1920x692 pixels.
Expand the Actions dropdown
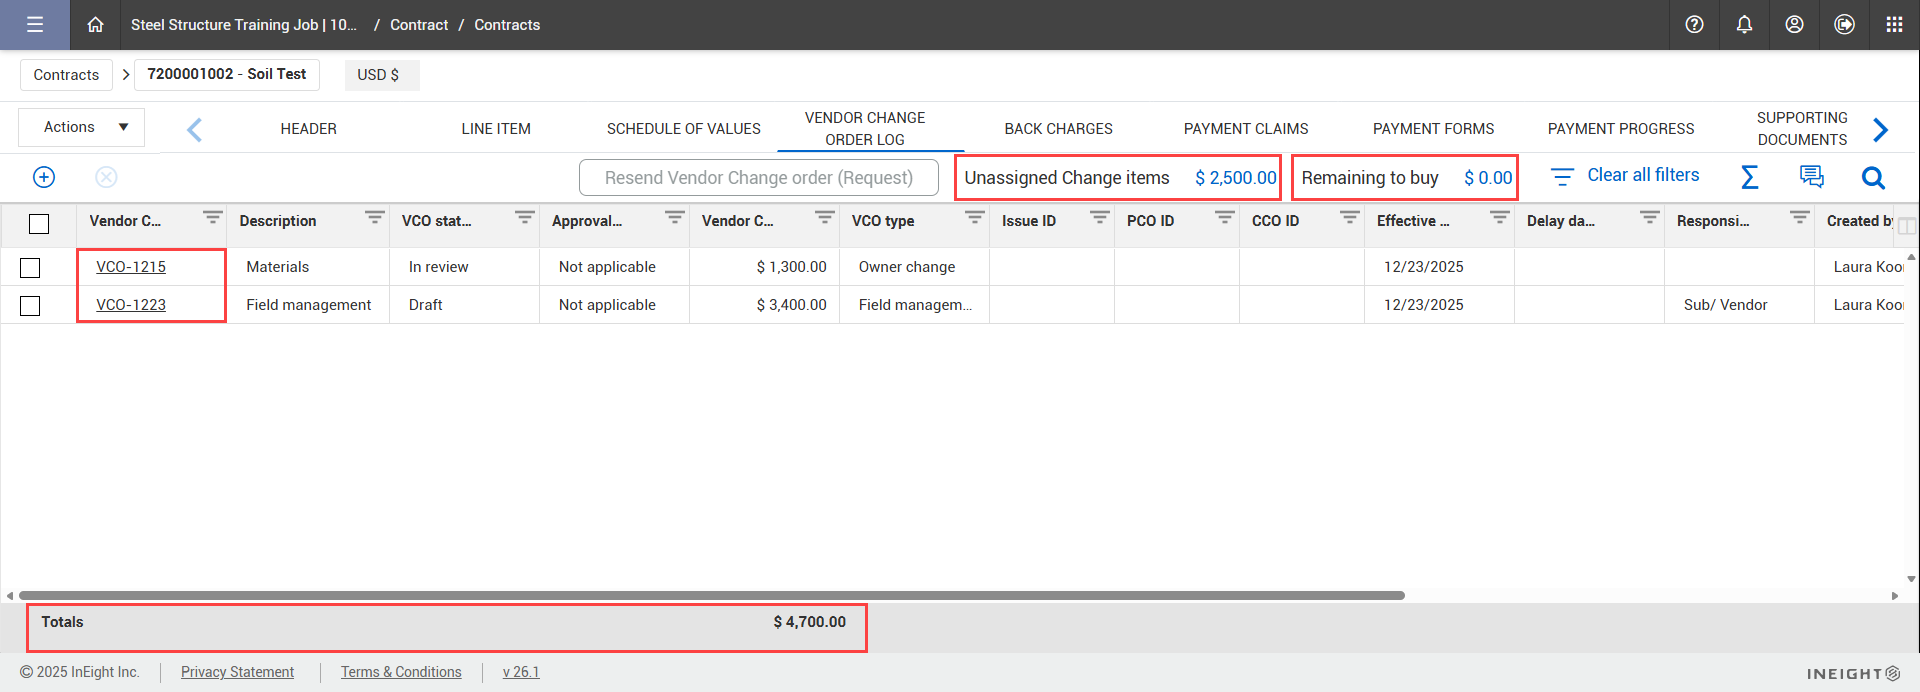pos(82,127)
